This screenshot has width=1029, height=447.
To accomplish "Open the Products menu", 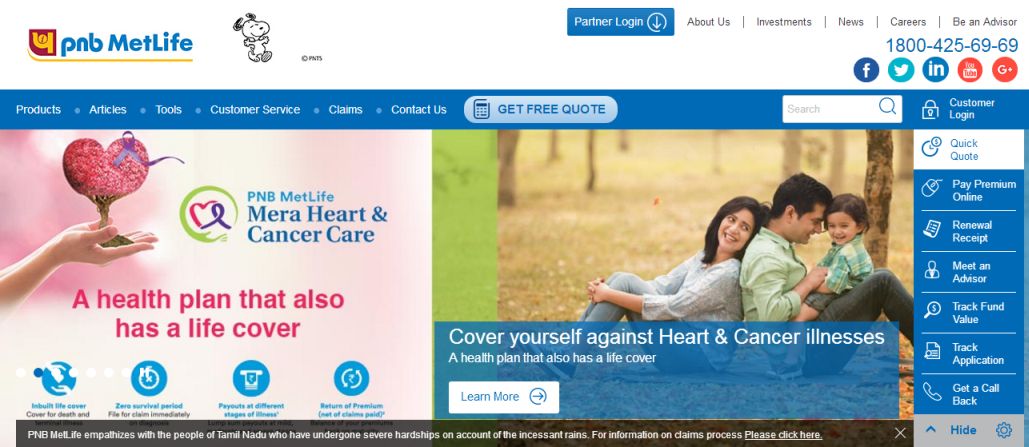I will pos(38,110).
